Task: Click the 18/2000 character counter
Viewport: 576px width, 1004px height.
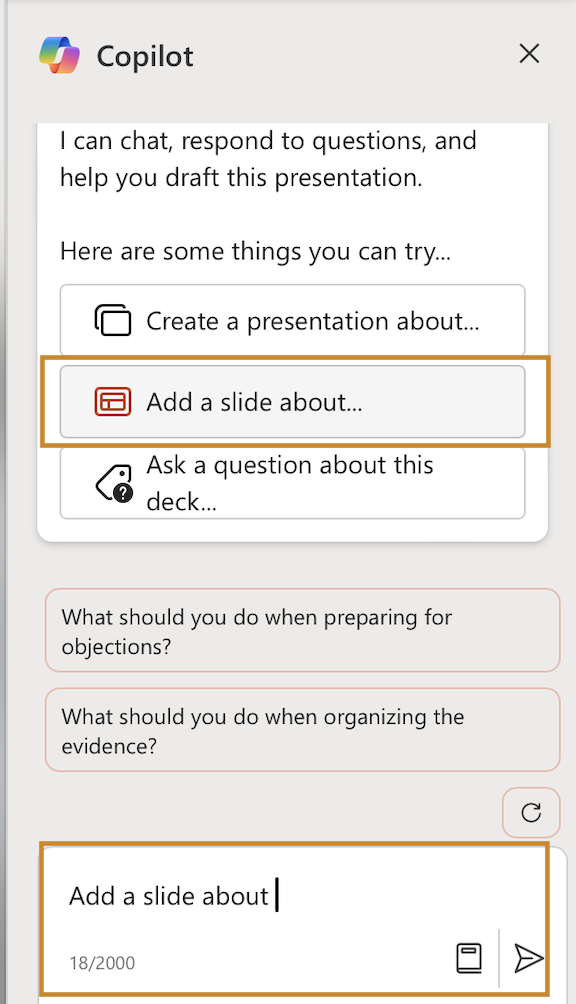Action: [102, 963]
